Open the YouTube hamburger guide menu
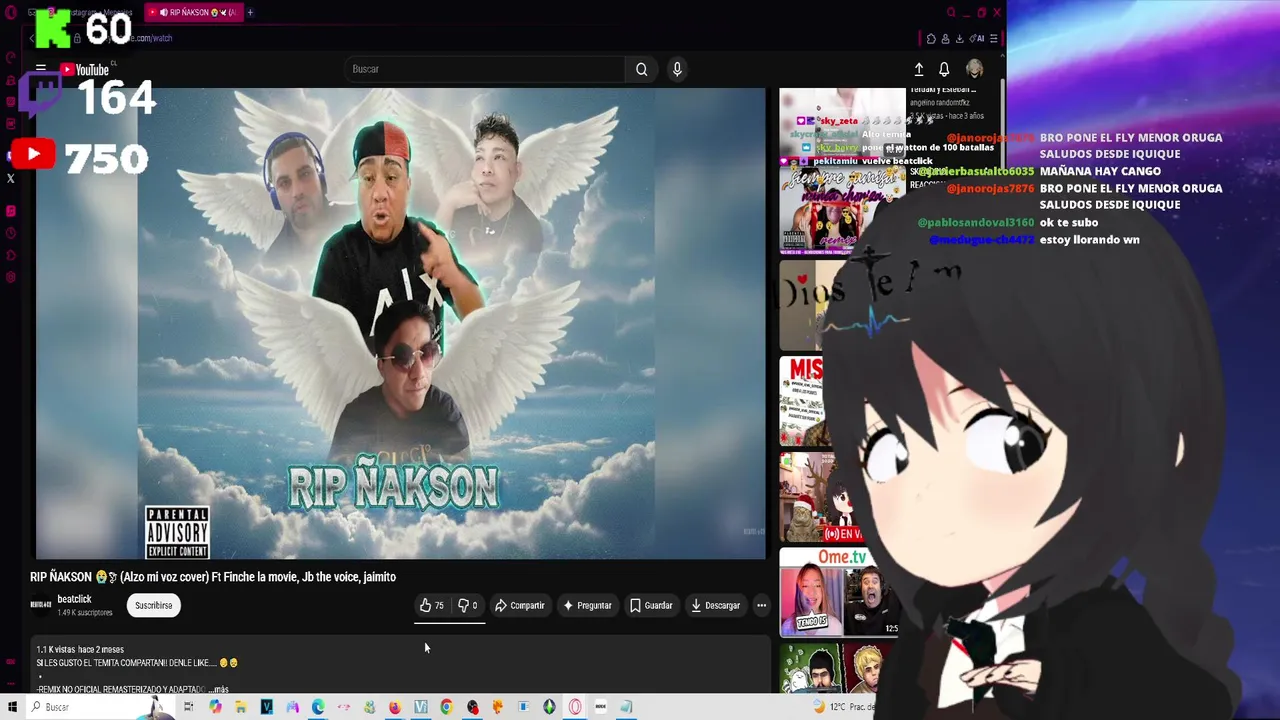 pos(41,69)
